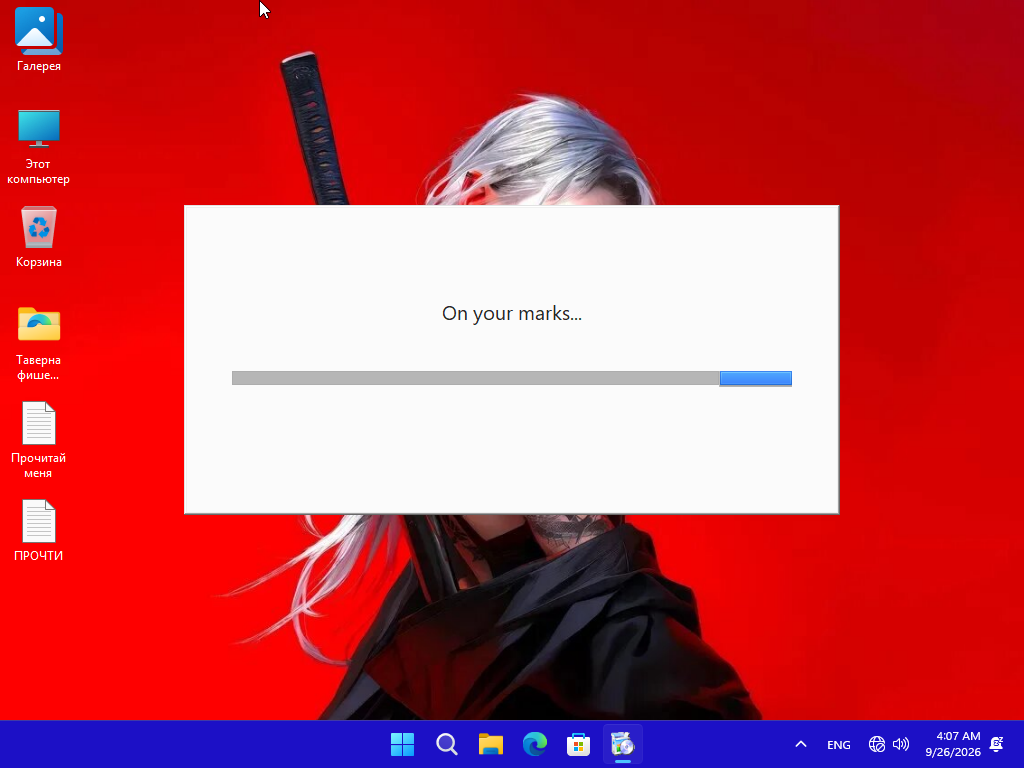
Task: Click the 'On your marks...' text
Action: click(x=511, y=314)
